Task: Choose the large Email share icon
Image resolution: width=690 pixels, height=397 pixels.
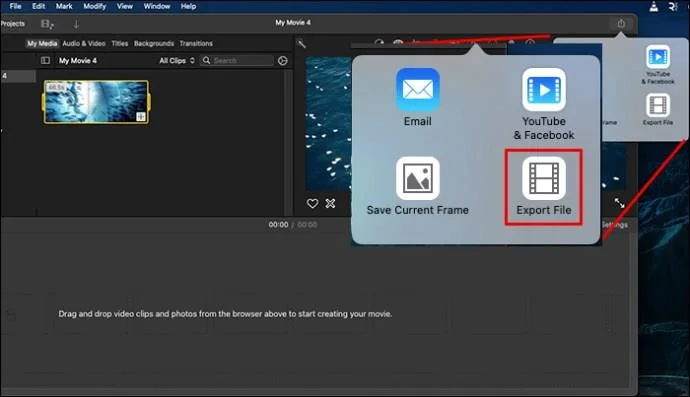Action: click(x=418, y=90)
